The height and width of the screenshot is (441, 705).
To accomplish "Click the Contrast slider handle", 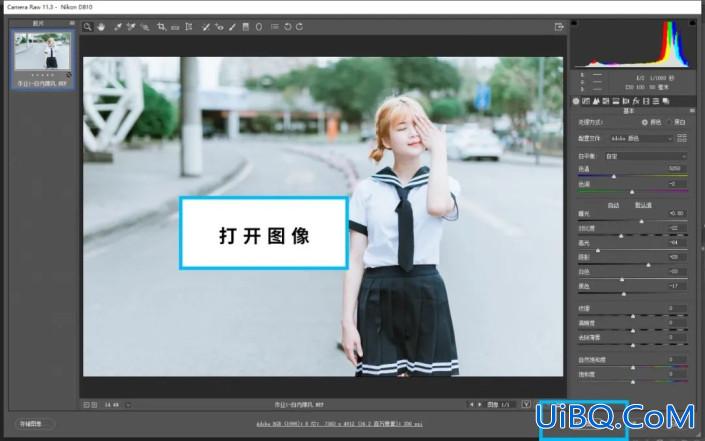I will pos(621,236).
